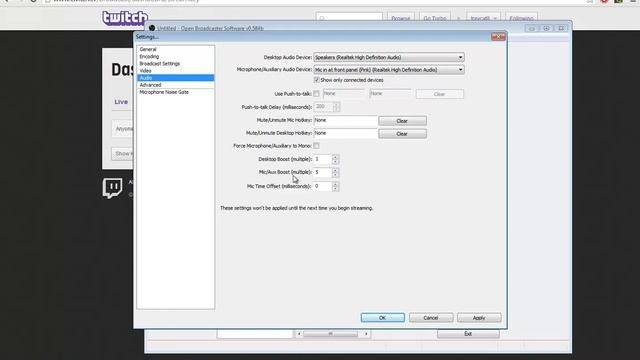Close the Settings dialog
Viewport: 640px width, 360px height.
click(498, 37)
